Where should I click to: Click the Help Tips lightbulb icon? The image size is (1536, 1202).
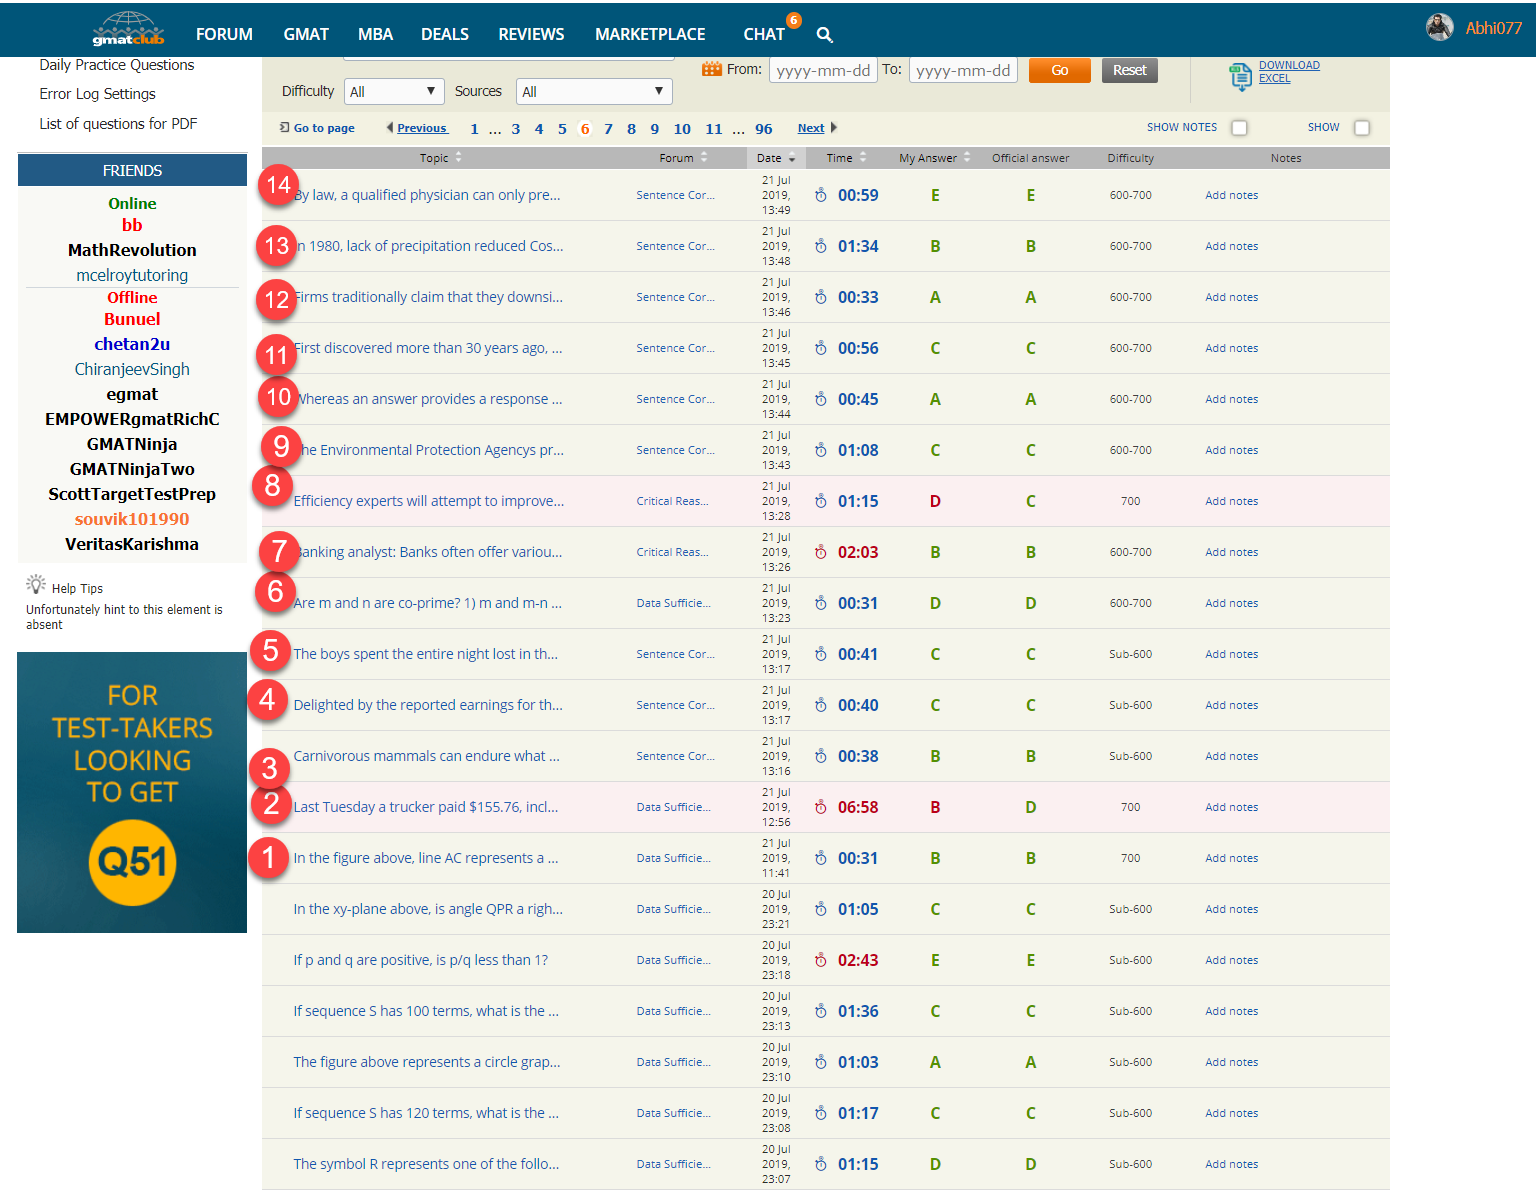36,583
